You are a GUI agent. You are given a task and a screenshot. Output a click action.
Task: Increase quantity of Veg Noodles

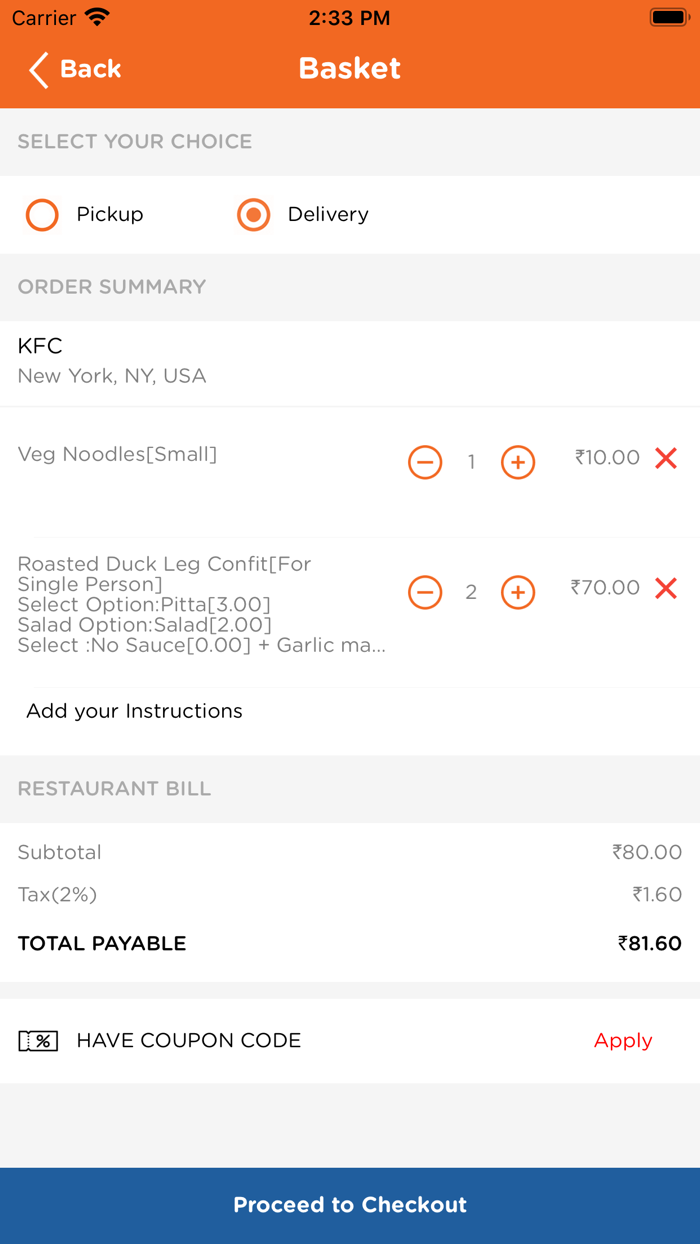[517, 462]
